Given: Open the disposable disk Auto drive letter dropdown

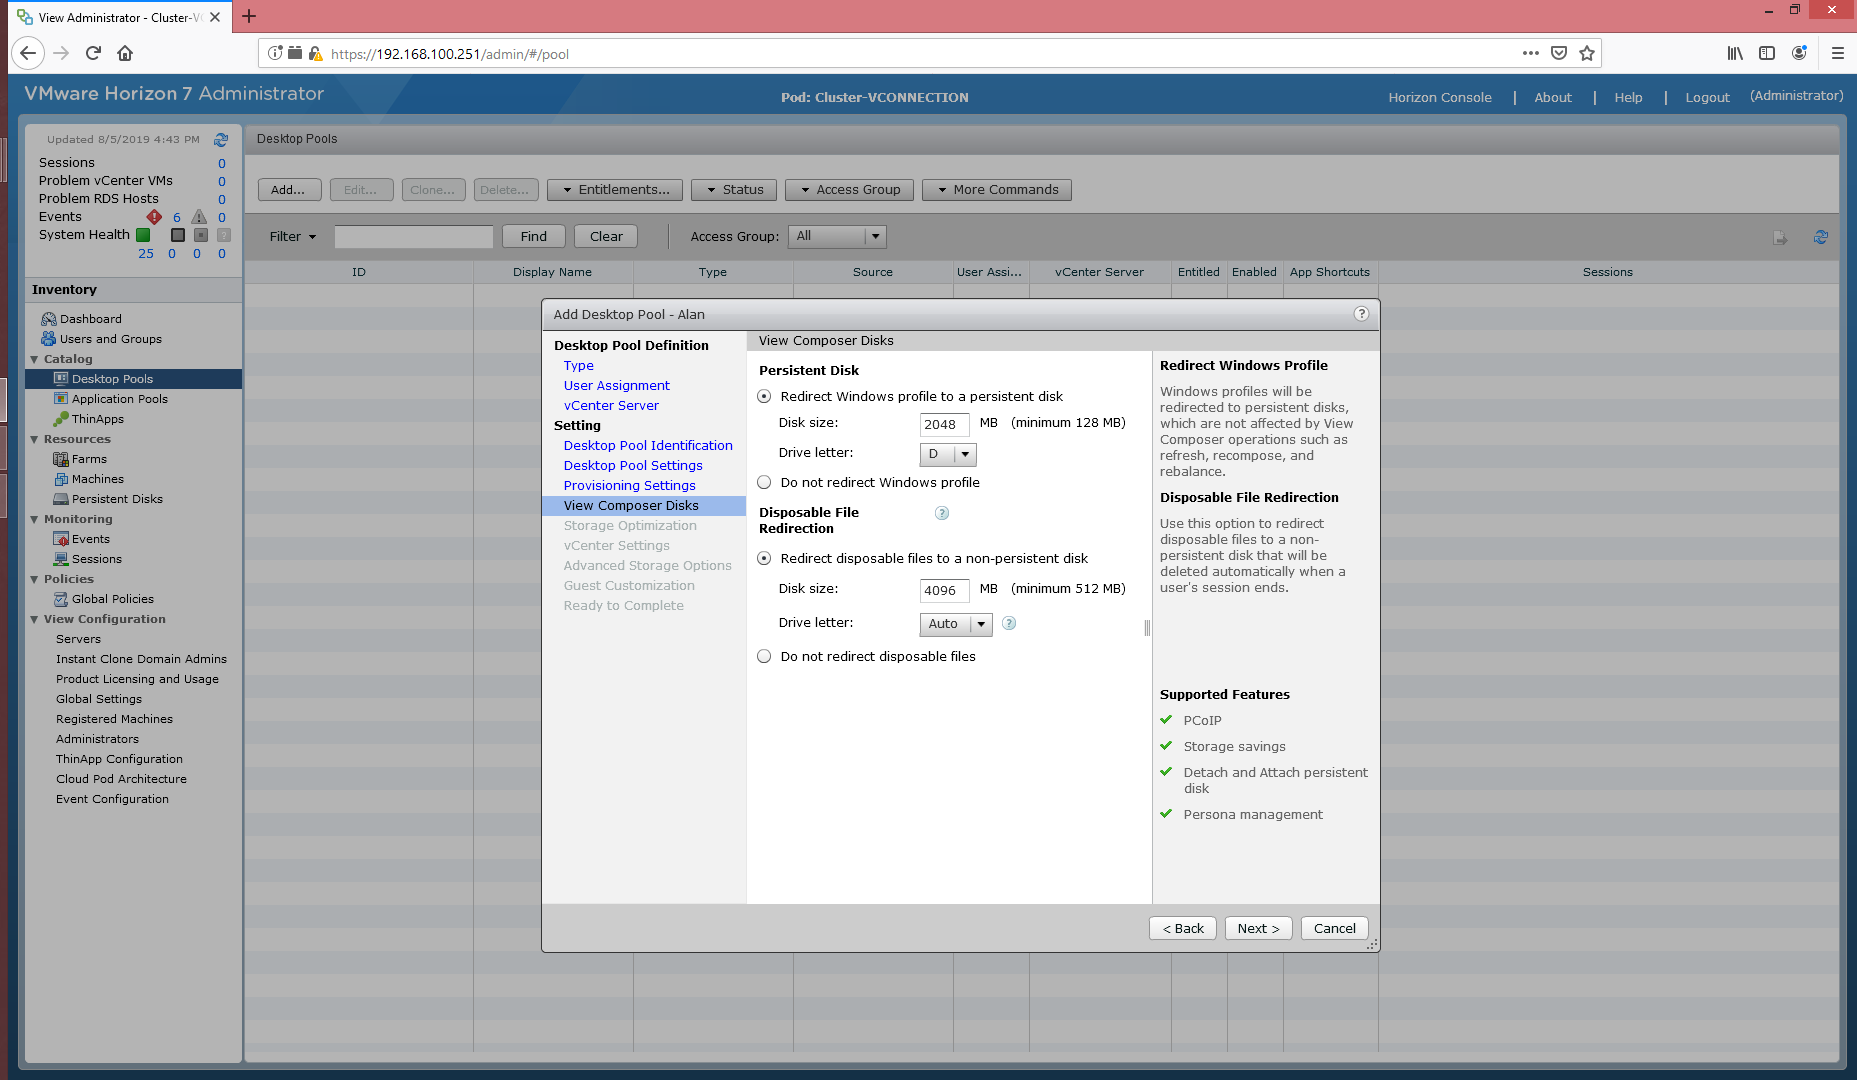Looking at the screenshot, I should coord(955,624).
